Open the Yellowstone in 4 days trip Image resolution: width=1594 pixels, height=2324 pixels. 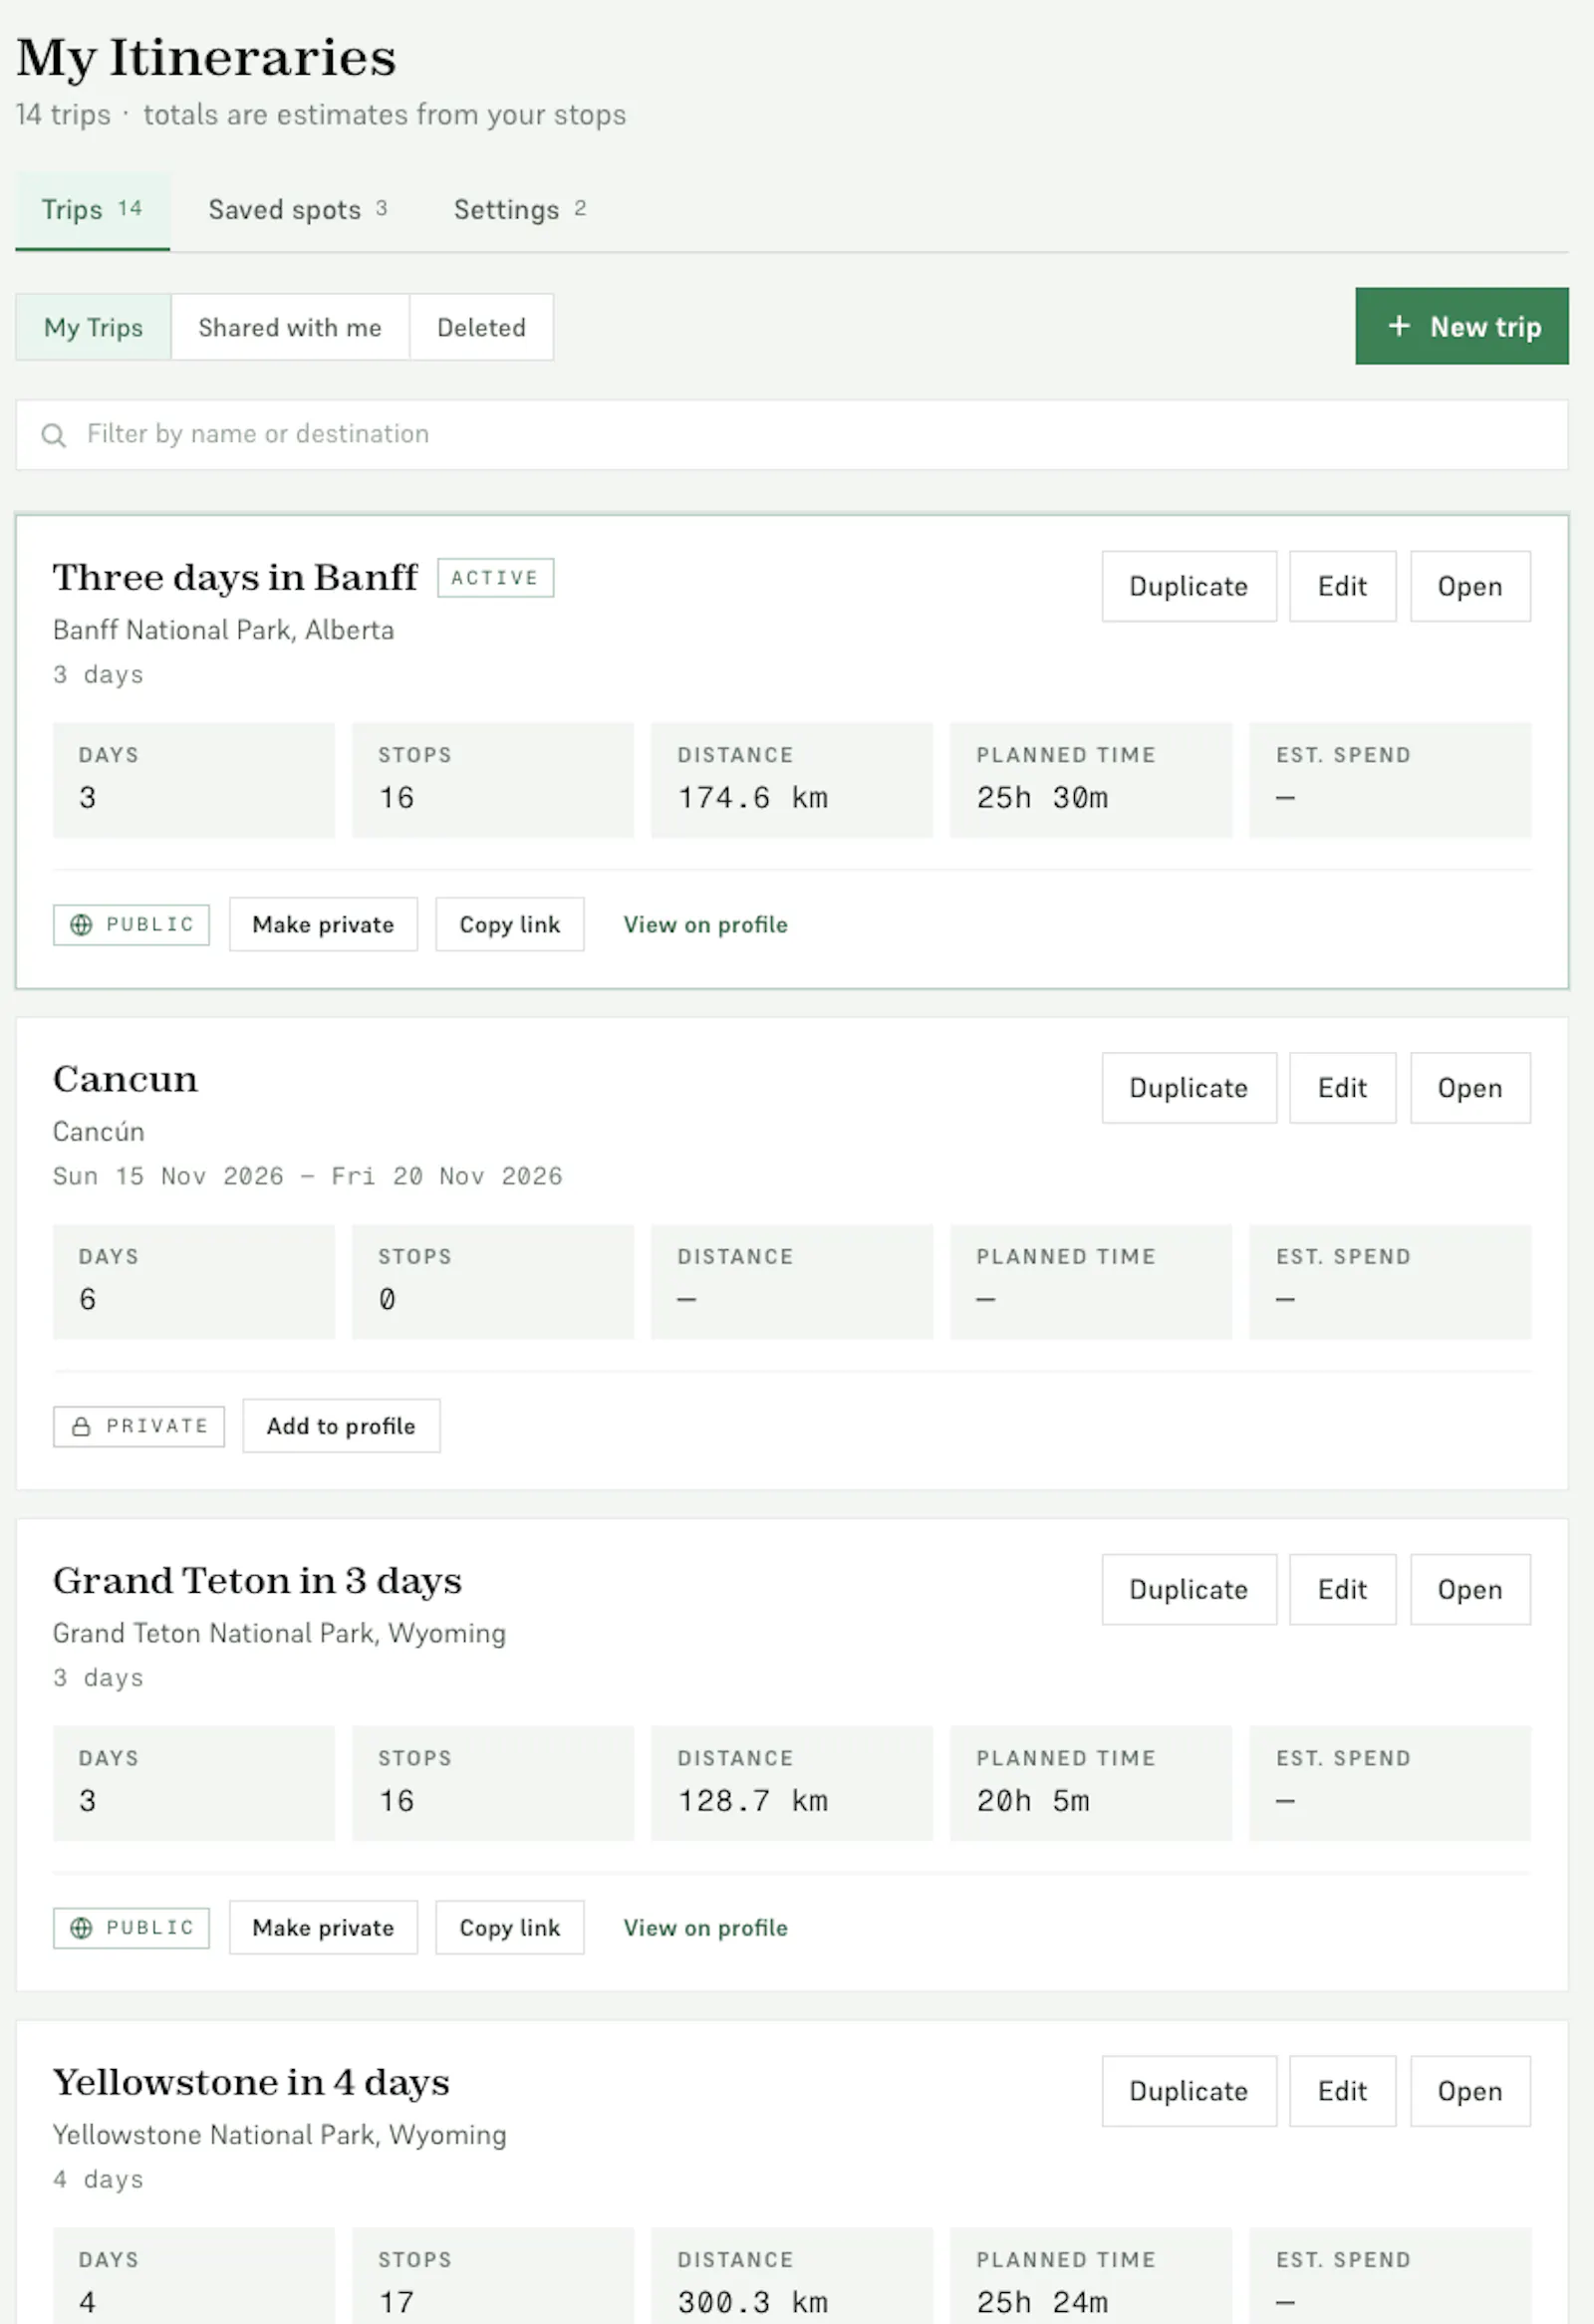pyautogui.click(x=1470, y=2091)
